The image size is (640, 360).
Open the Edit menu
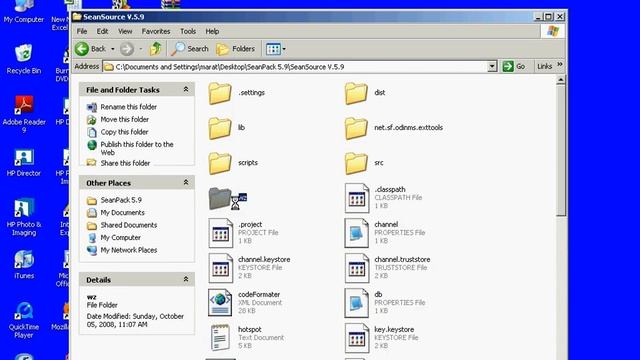(x=102, y=31)
